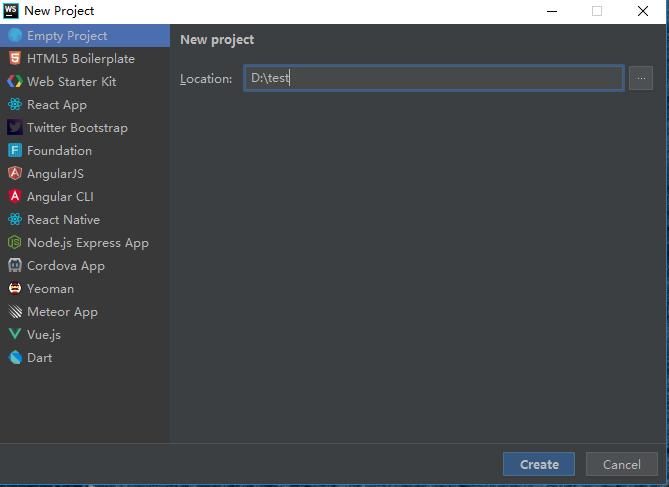Pick Cordova App from the list
This screenshot has height=487, width=669.
[65, 266]
